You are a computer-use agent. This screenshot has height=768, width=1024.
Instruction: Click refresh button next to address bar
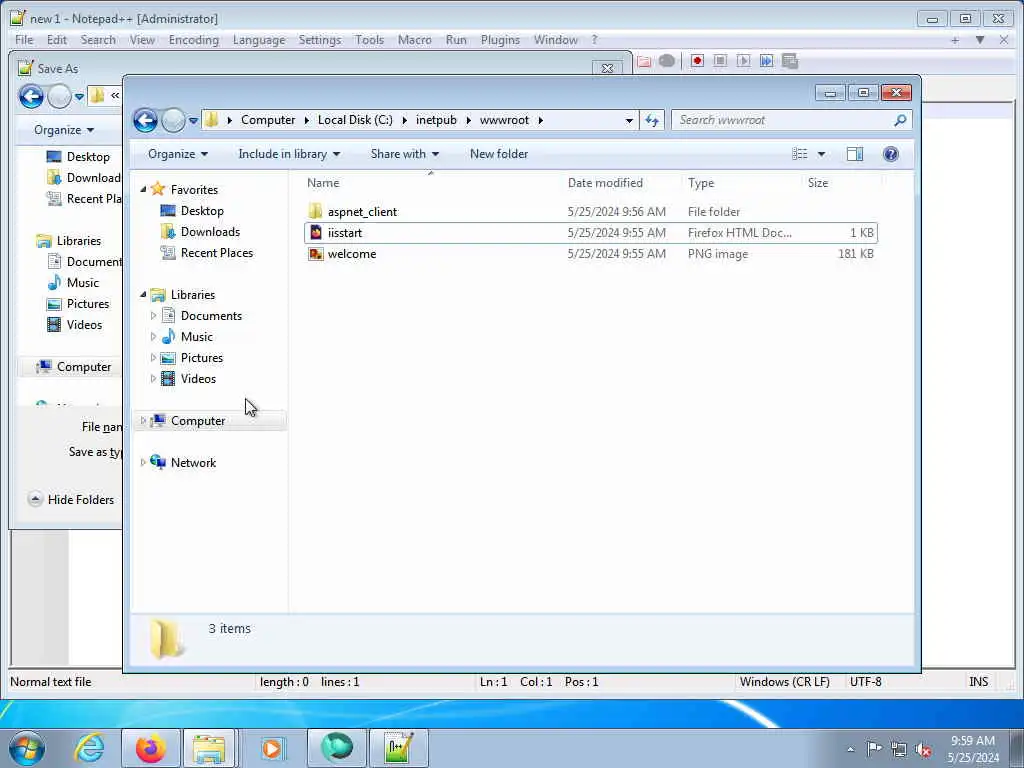pos(652,120)
